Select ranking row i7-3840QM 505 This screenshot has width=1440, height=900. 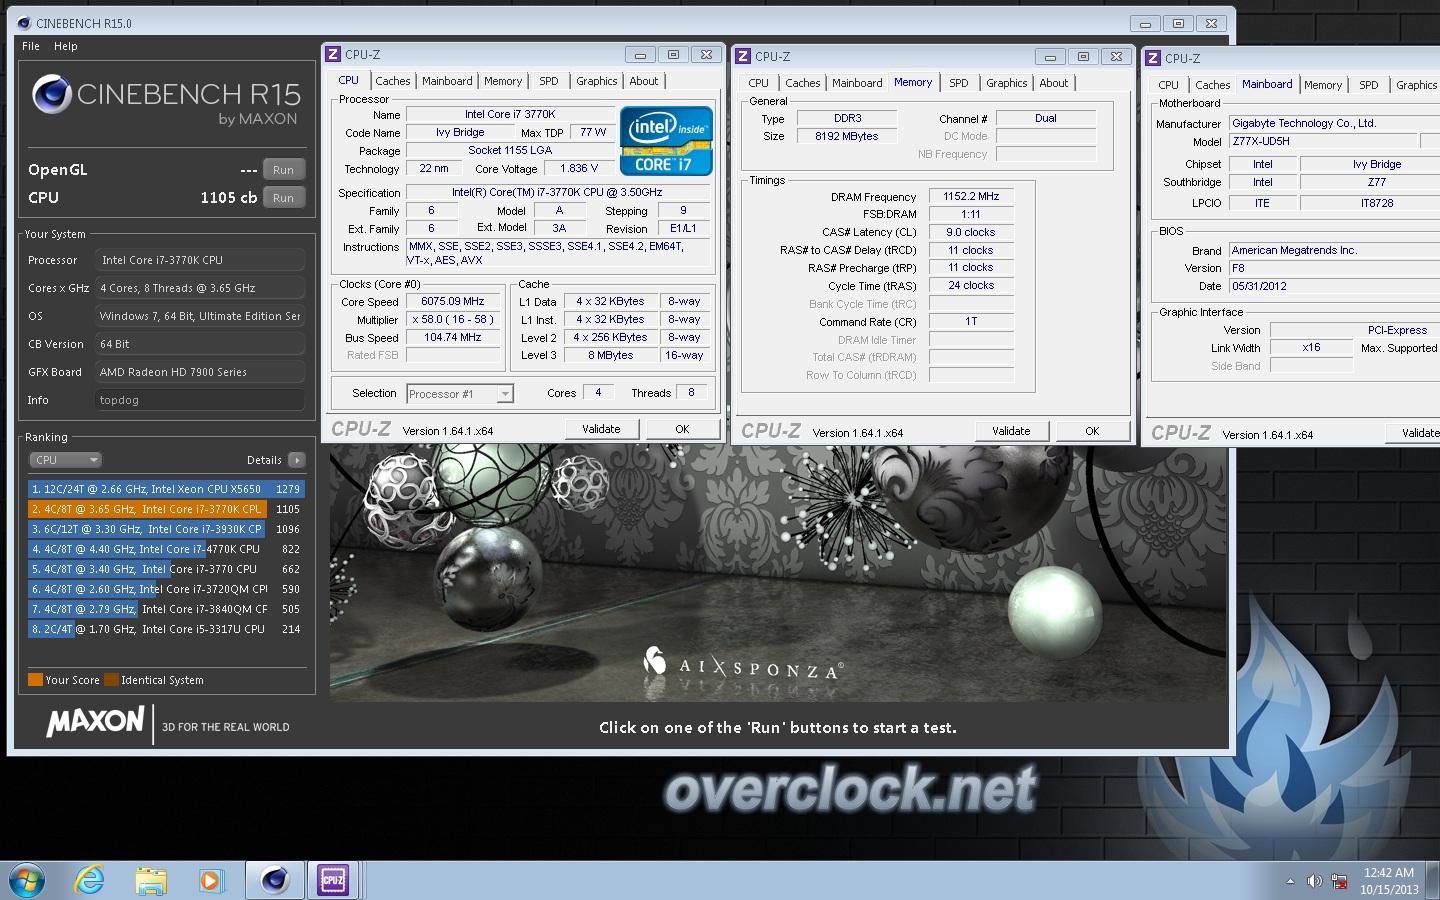pos(166,609)
